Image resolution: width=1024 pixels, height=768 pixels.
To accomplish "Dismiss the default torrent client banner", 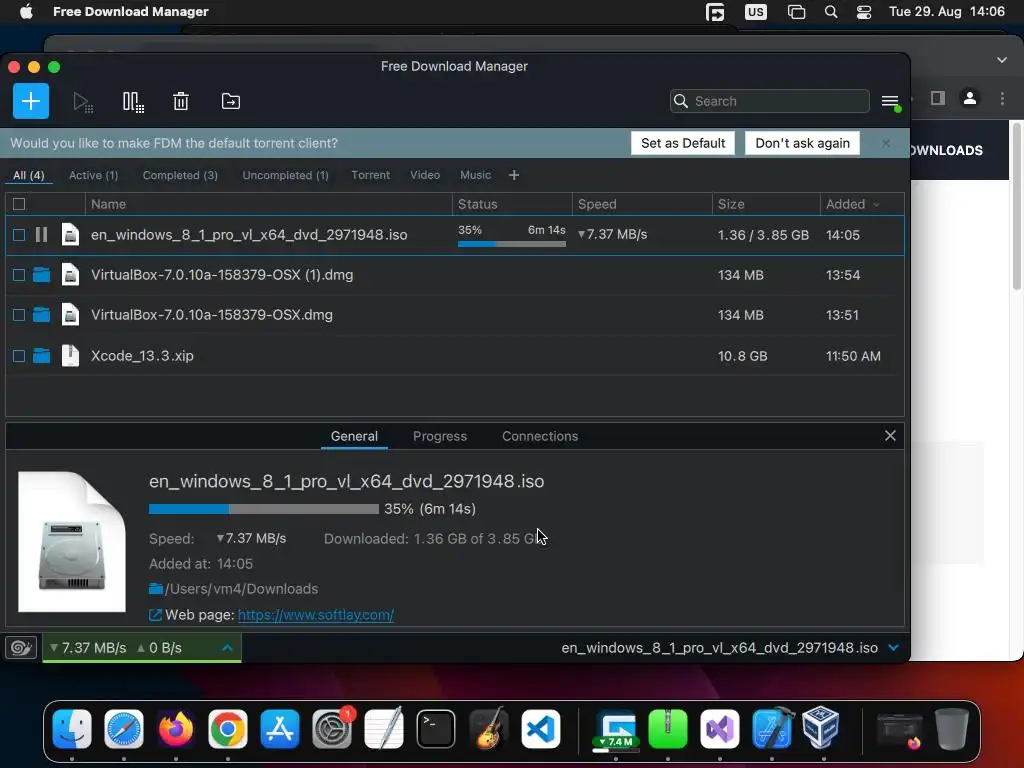I will click(x=886, y=143).
